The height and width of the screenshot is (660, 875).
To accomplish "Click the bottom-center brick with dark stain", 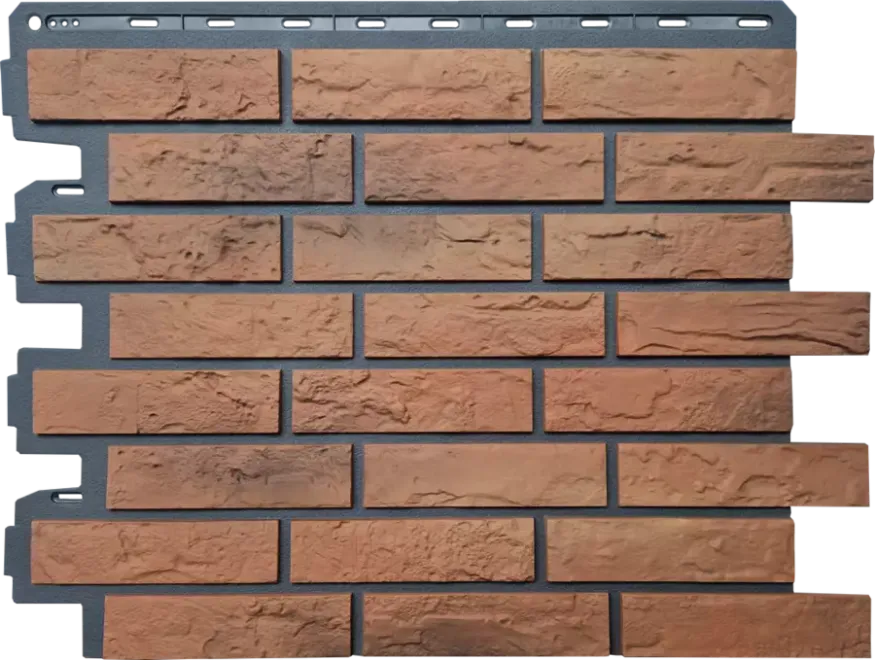I will [485, 626].
